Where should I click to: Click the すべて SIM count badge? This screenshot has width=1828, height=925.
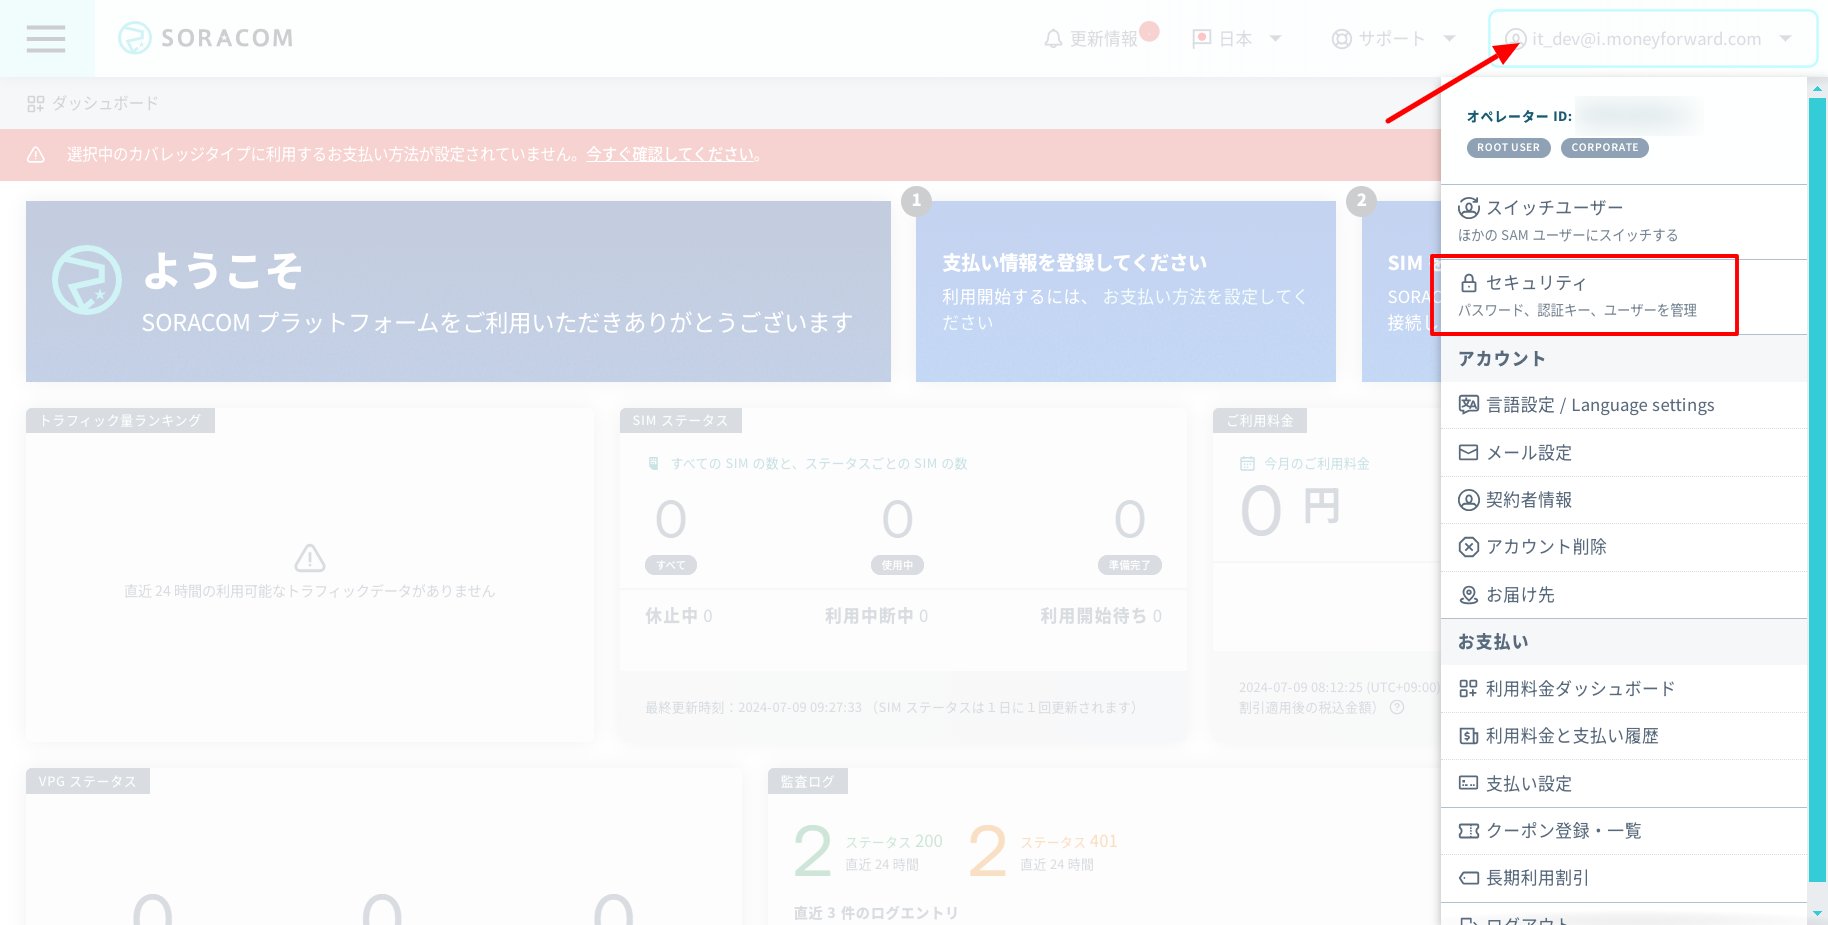pos(671,565)
